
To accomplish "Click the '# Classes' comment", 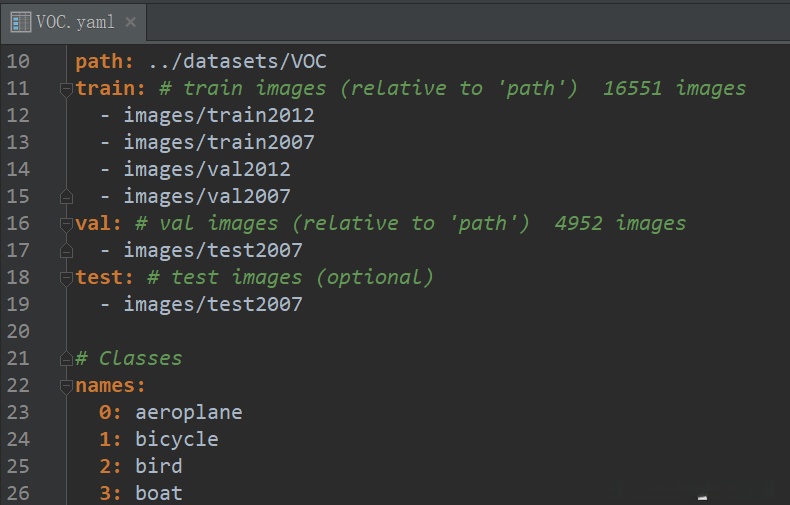I will 128,358.
